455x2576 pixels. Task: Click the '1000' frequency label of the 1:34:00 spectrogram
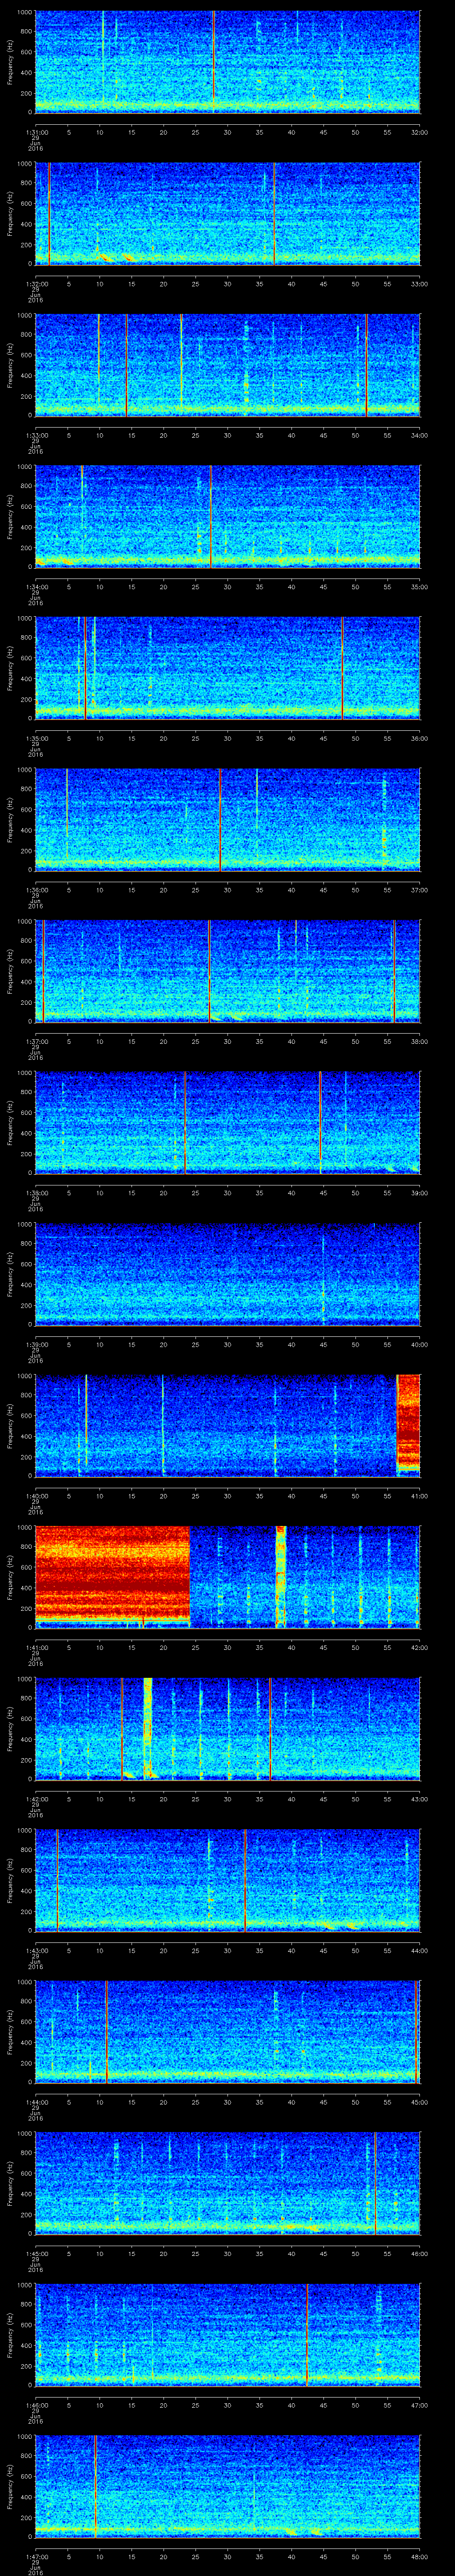(x=25, y=467)
